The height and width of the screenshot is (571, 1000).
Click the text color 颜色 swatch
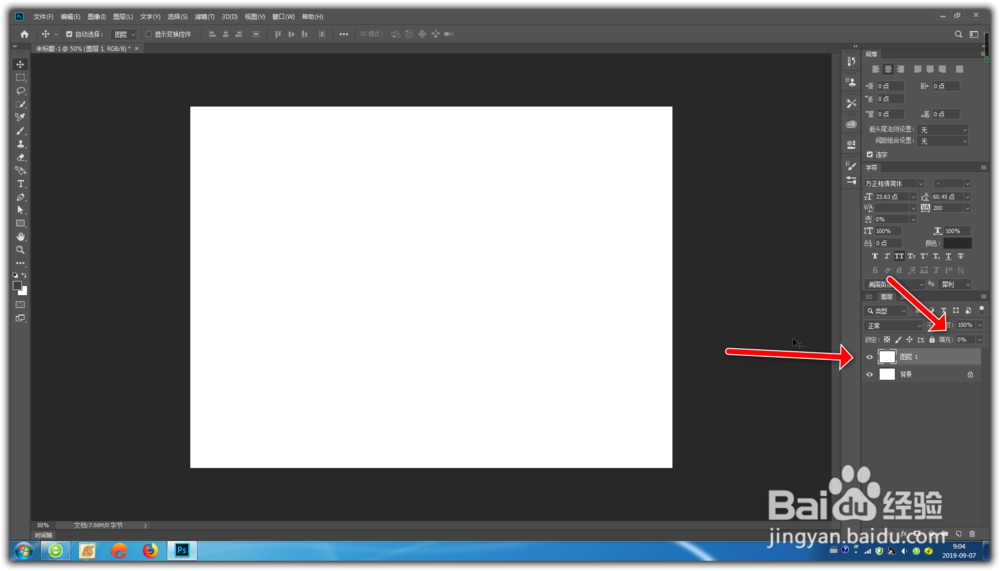[957, 243]
